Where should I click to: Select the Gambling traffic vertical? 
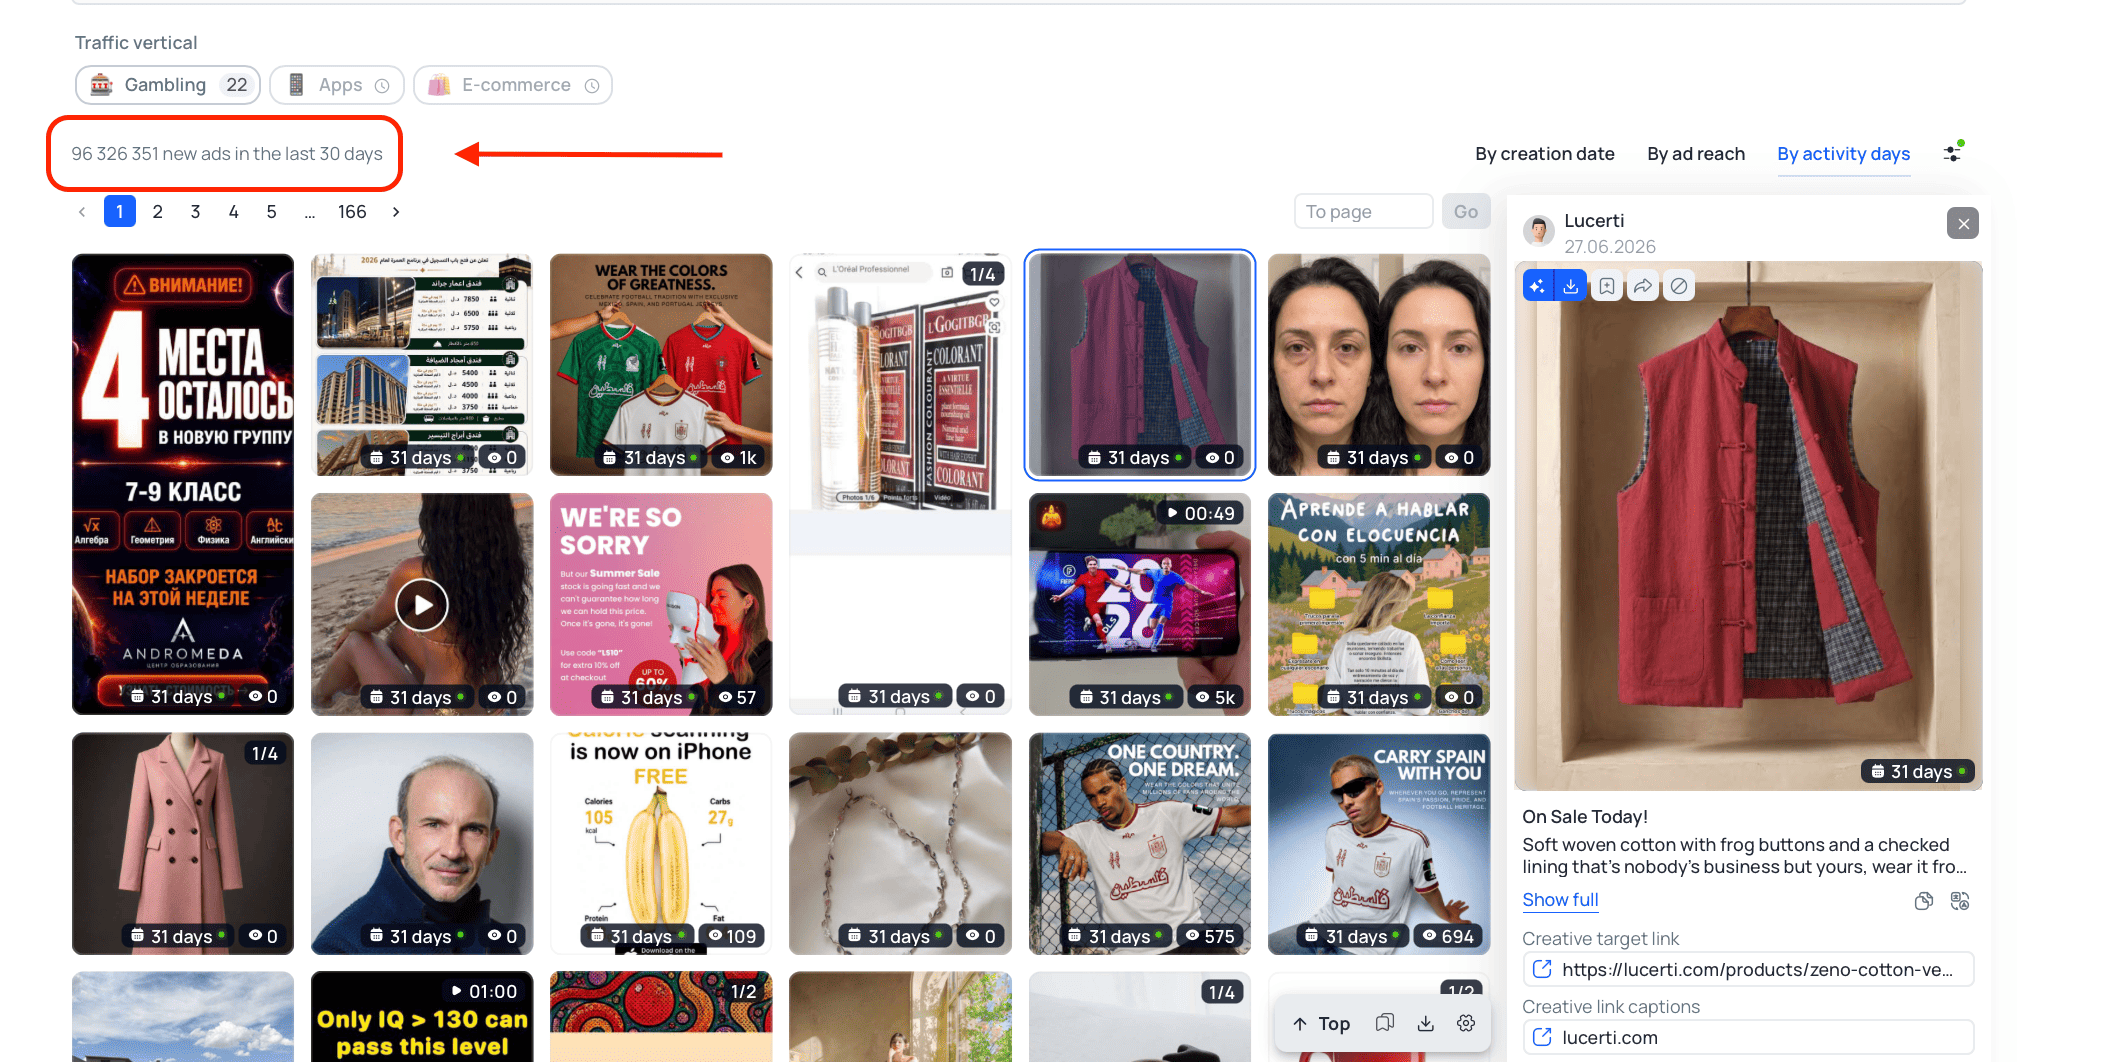click(168, 85)
